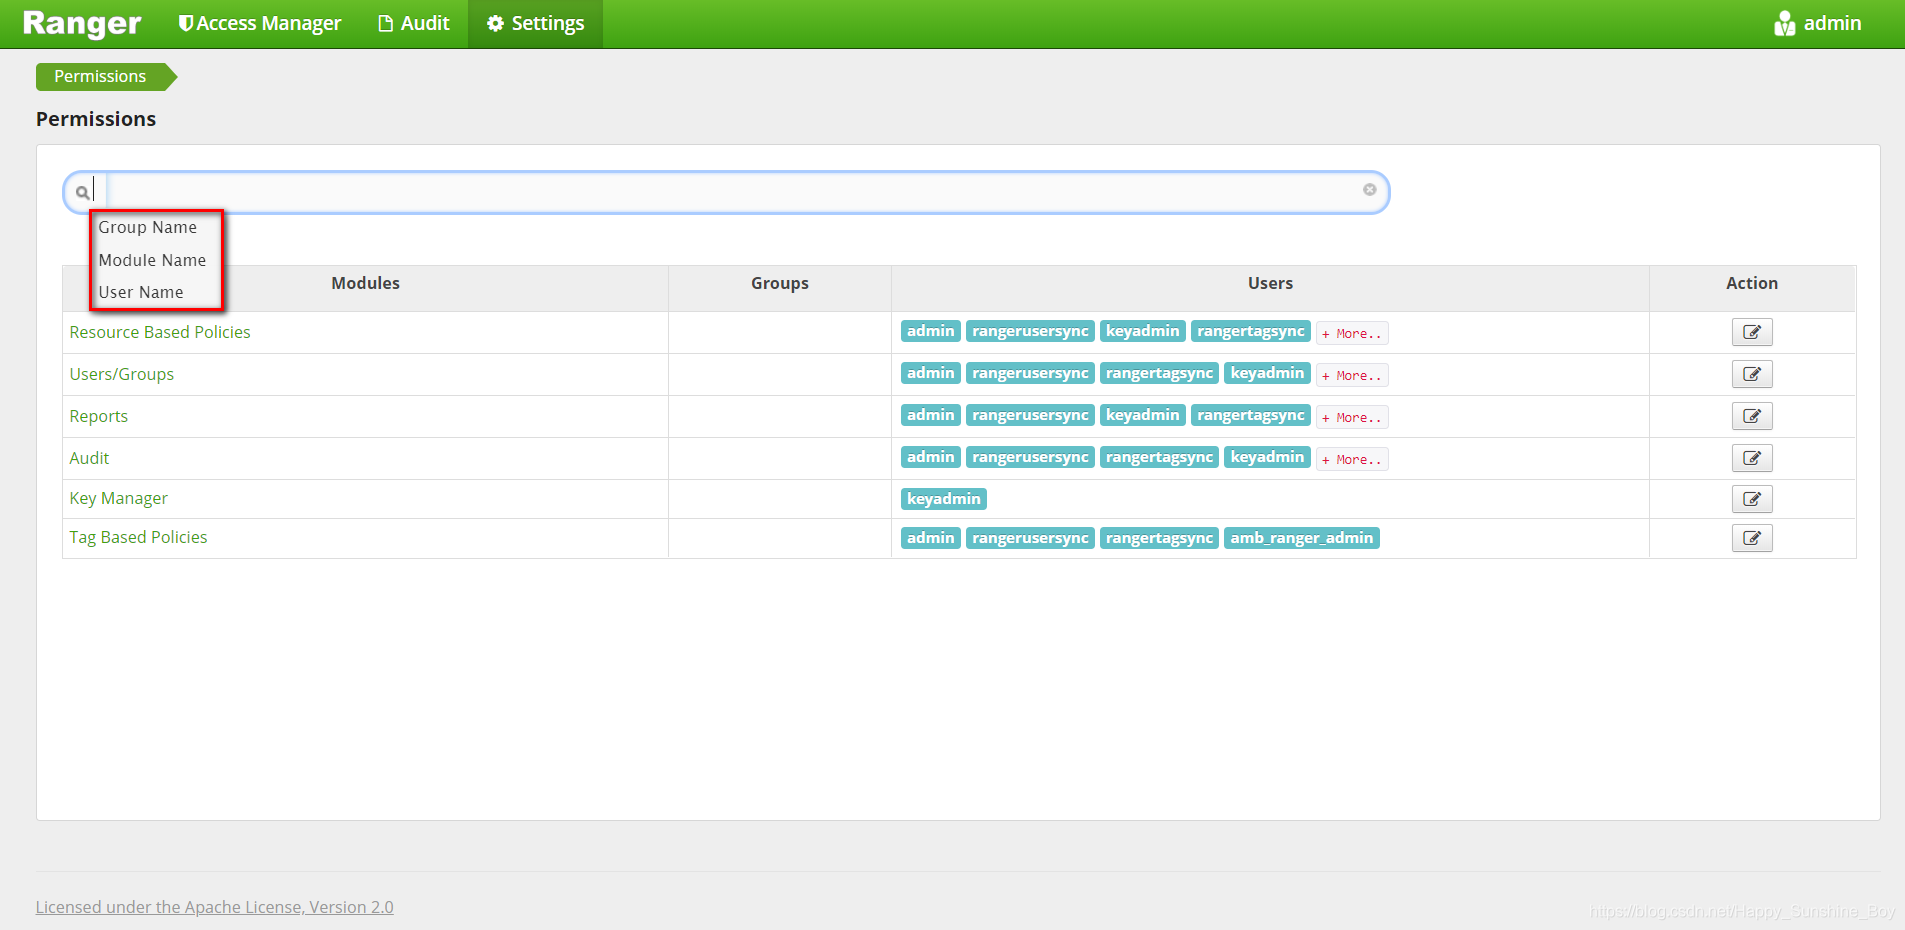The width and height of the screenshot is (1905, 930).
Task: Click the Ranger logo
Action: click(80, 22)
